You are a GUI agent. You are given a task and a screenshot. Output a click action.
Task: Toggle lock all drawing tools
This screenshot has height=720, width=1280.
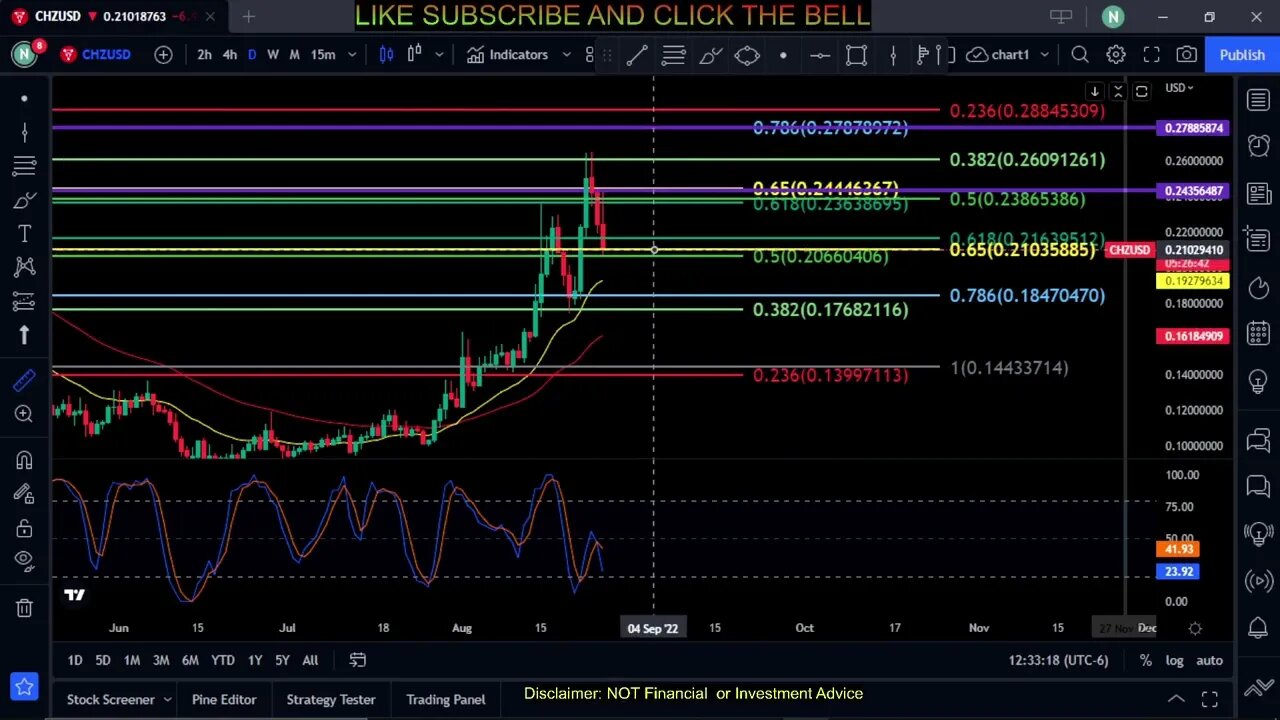pos(24,527)
